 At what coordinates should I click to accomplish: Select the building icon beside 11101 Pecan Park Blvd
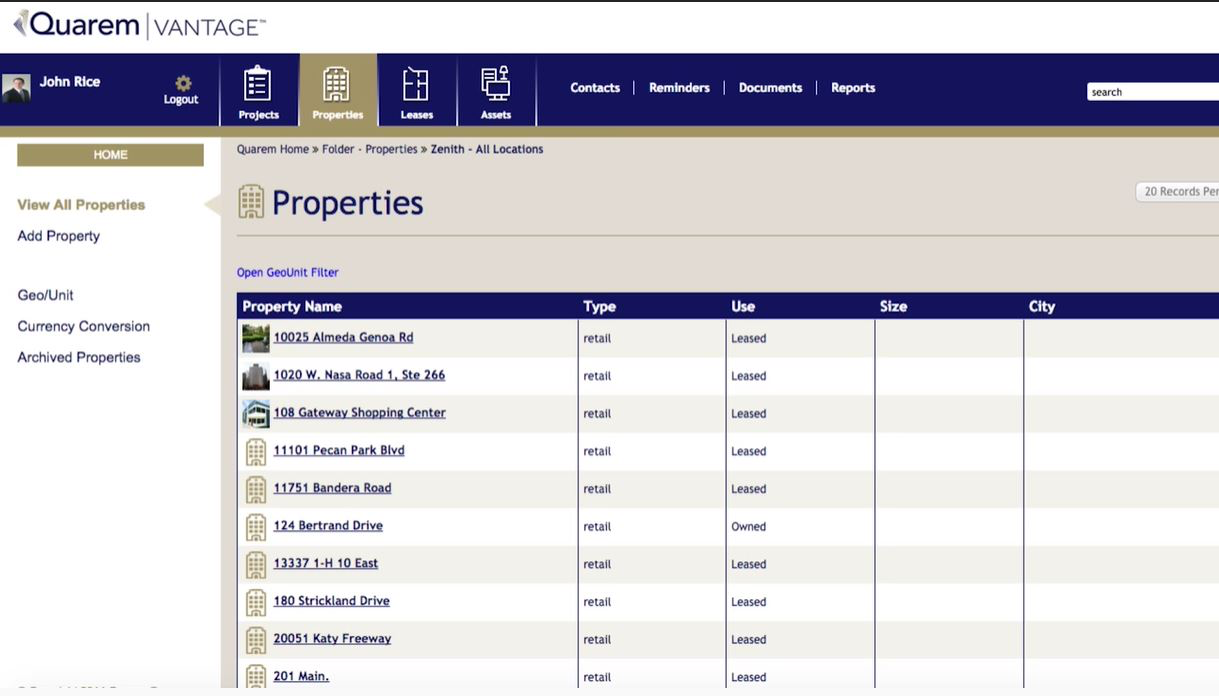click(255, 451)
